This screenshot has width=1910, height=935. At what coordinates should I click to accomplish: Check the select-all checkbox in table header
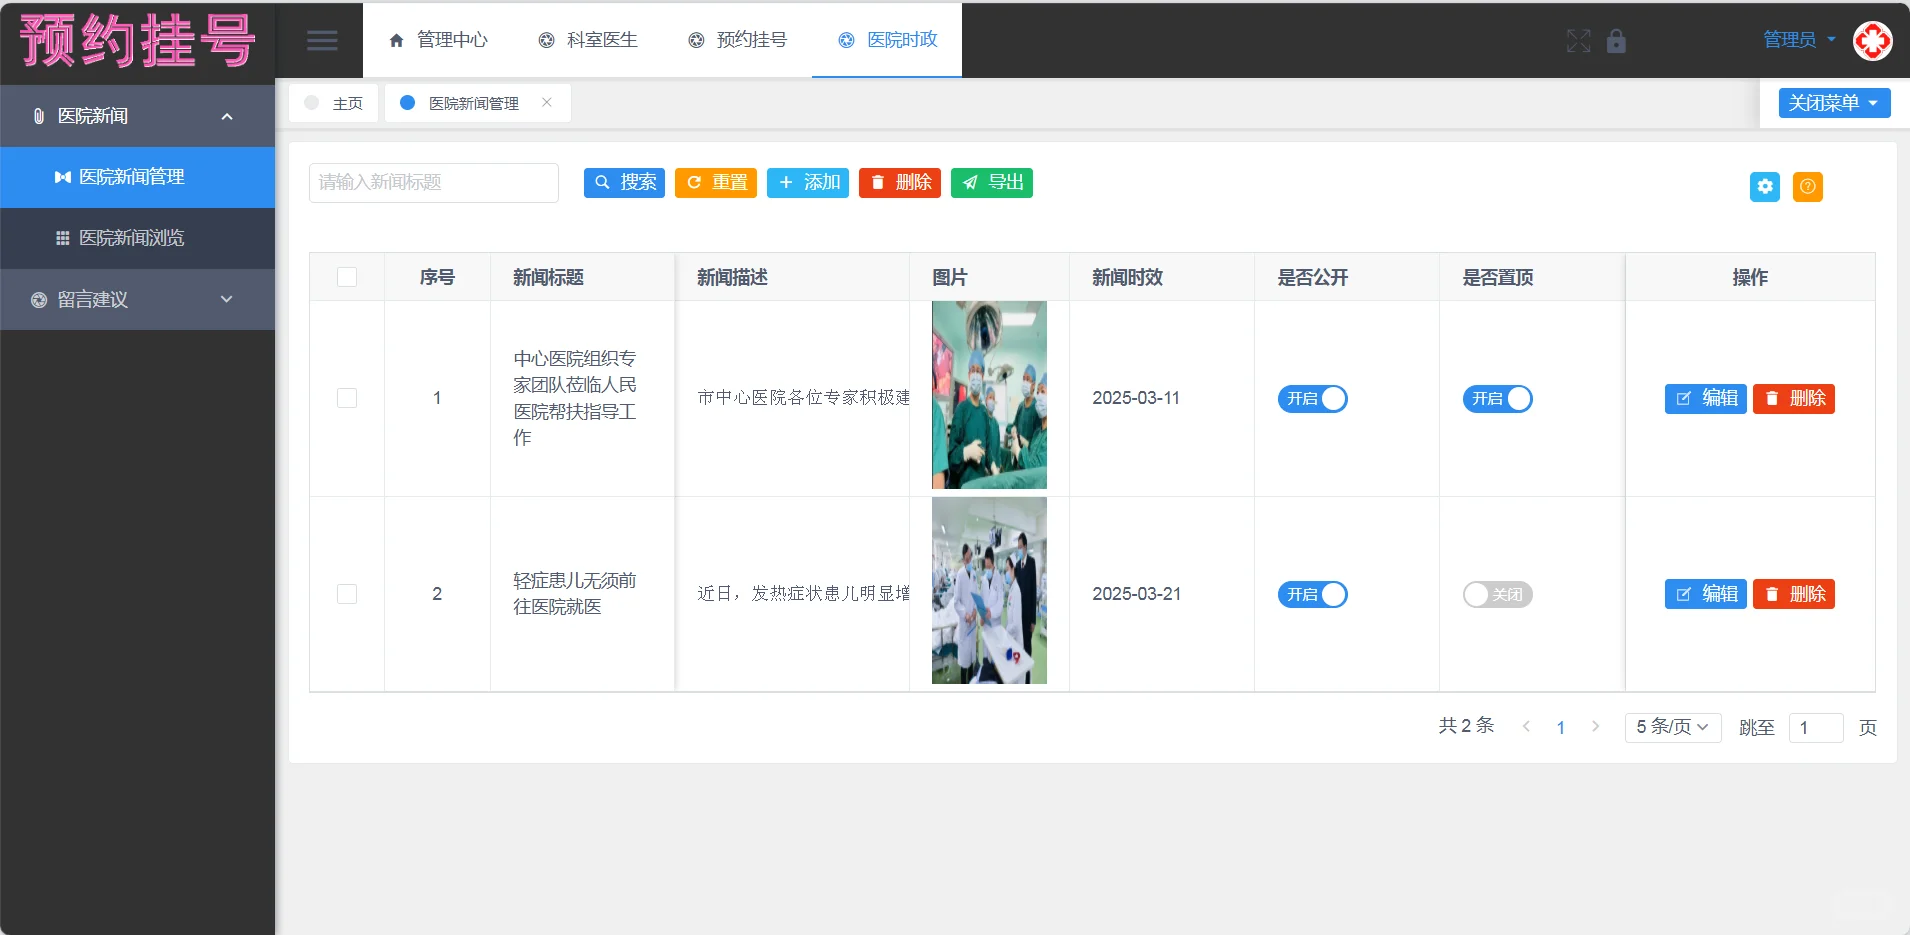click(x=346, y=277)
